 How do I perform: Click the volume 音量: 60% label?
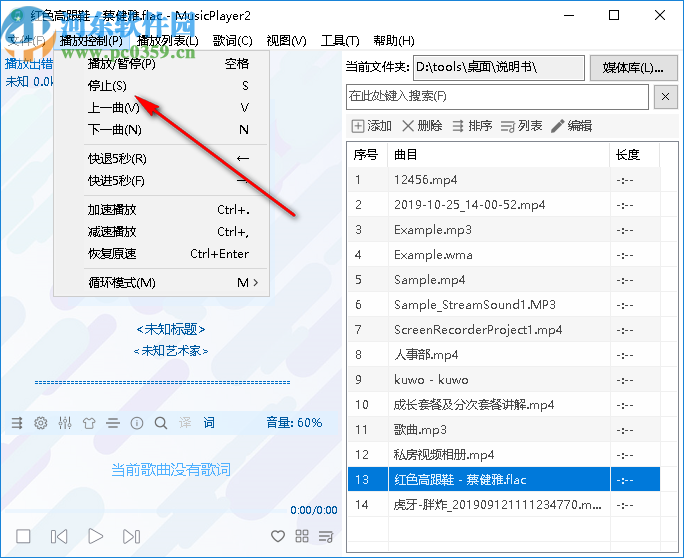(x=294, y=423)
